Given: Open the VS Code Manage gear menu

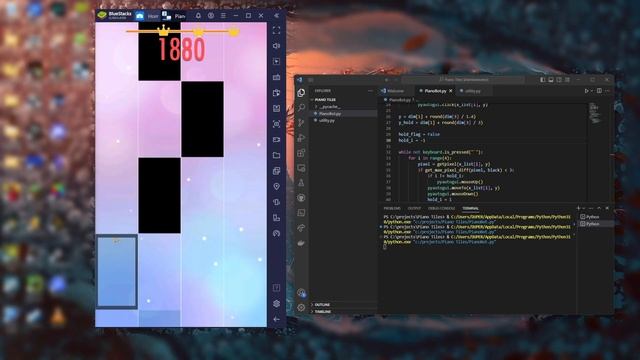Looking at the screenshot, I should click(x=301, y=307).
